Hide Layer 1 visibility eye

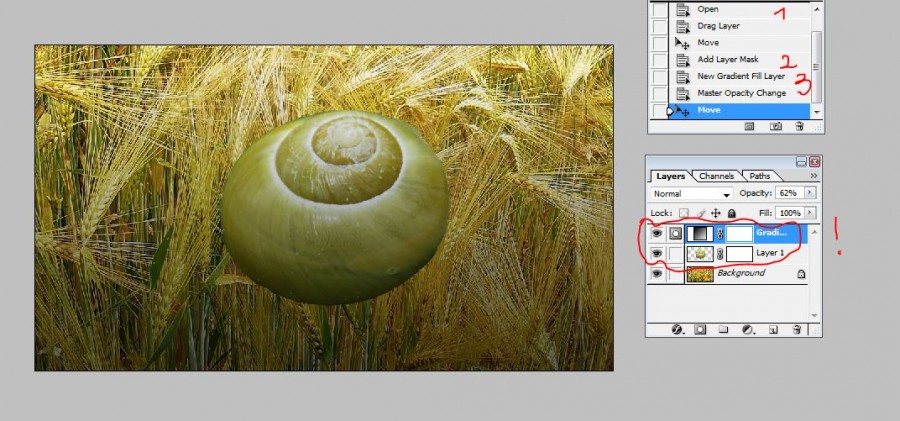tap(657, 253)
